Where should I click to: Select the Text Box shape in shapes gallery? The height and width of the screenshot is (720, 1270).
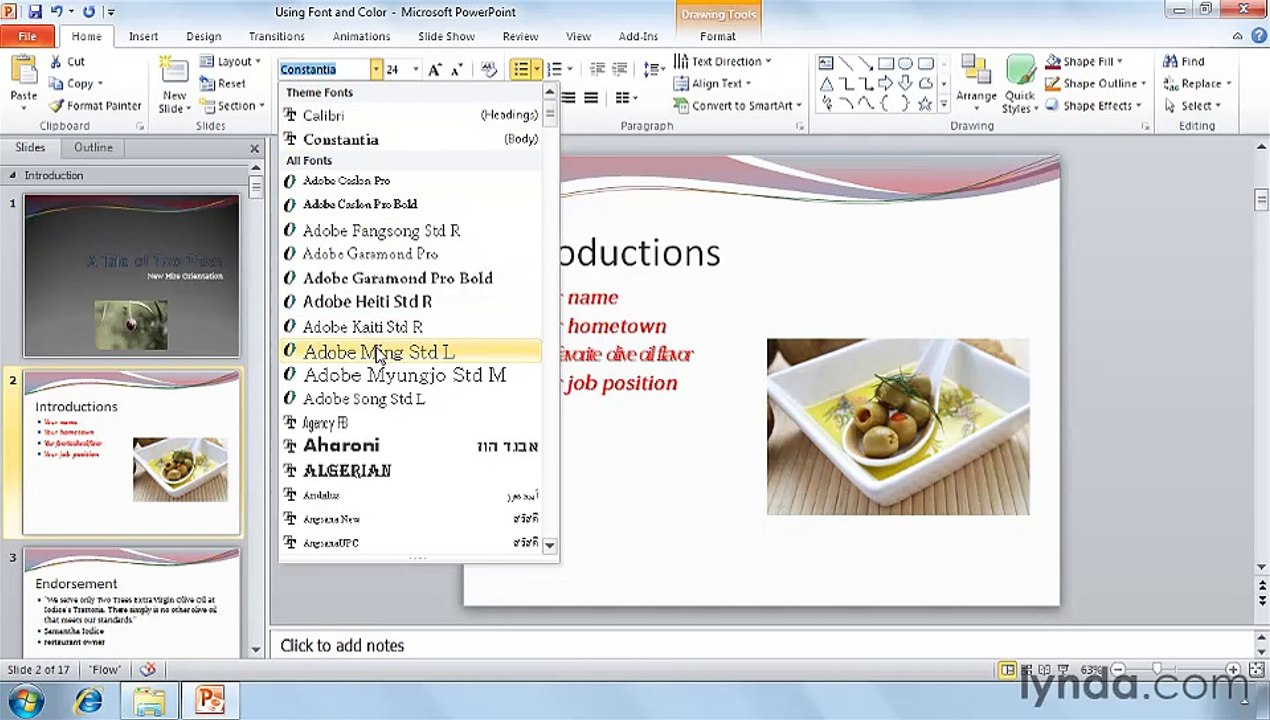826,63
